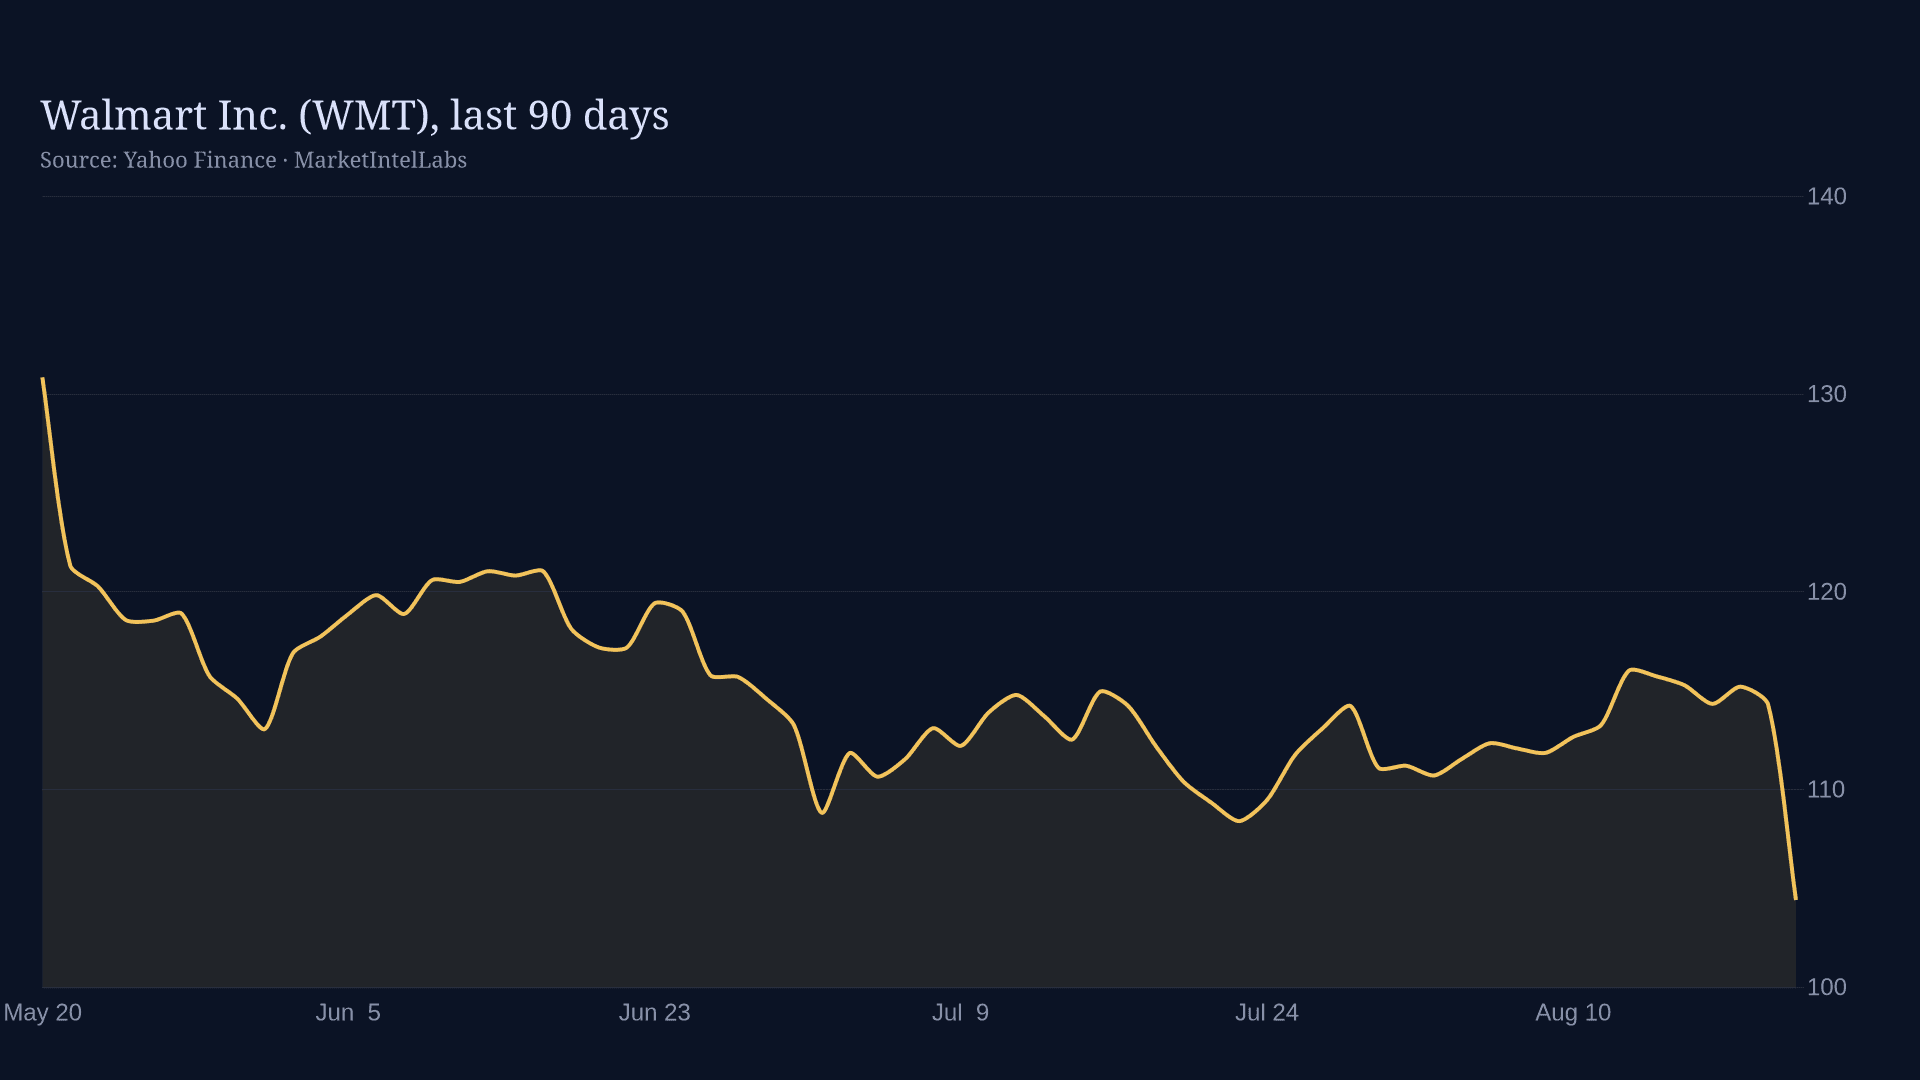
Task: Click the source line 'Source: Yahoo Finance · MarketIntelLabs'
Action: pos(253,160)
